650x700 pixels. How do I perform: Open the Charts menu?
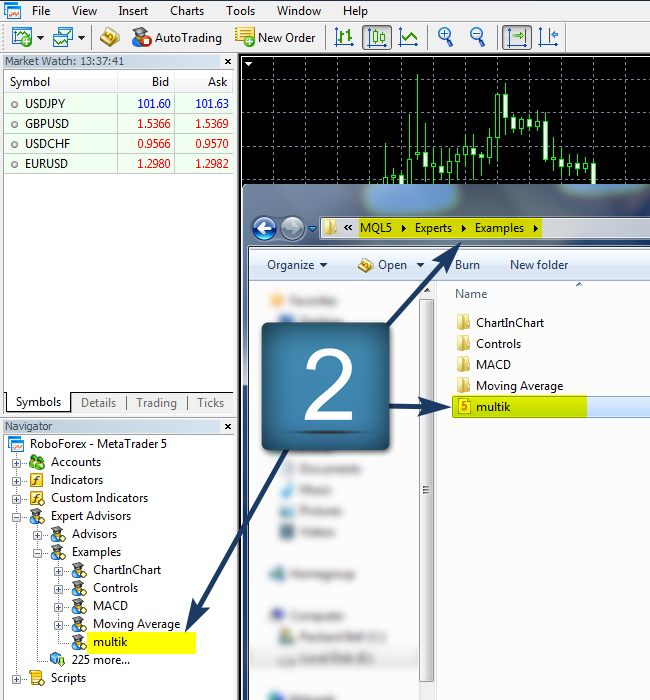coord(187,11)
